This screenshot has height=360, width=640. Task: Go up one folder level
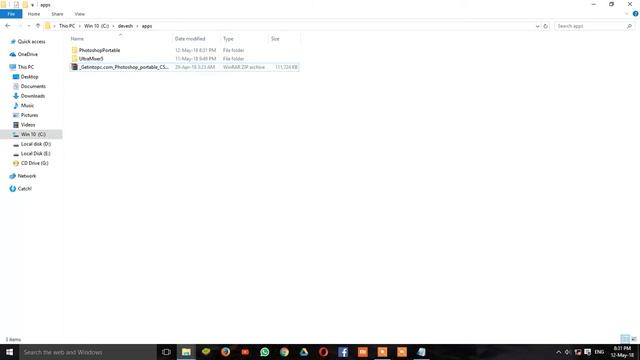tap(38, 26)
